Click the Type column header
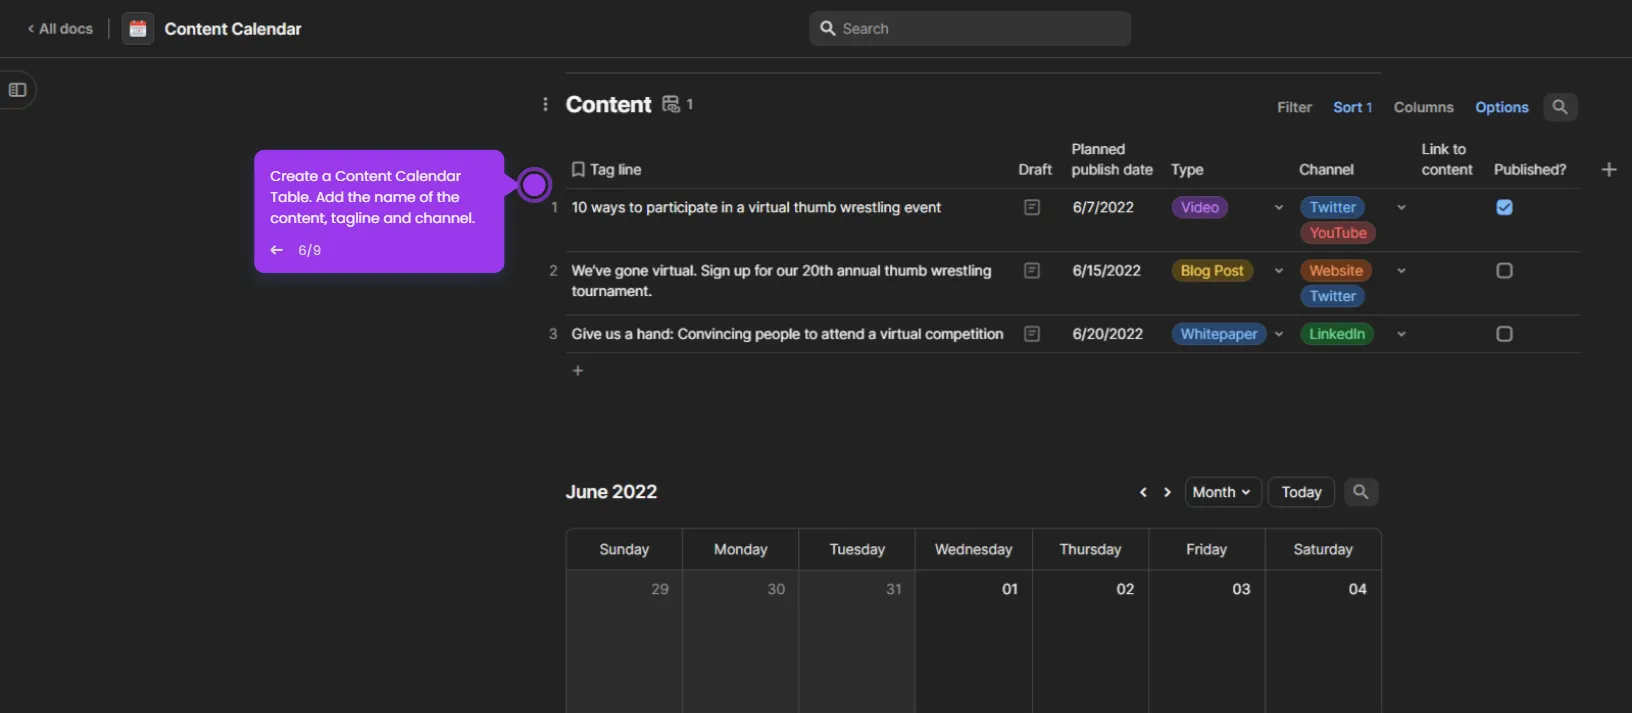The width and height of the screenshot is (1632, 713). pyautogui.click(x=1187, y=170)
